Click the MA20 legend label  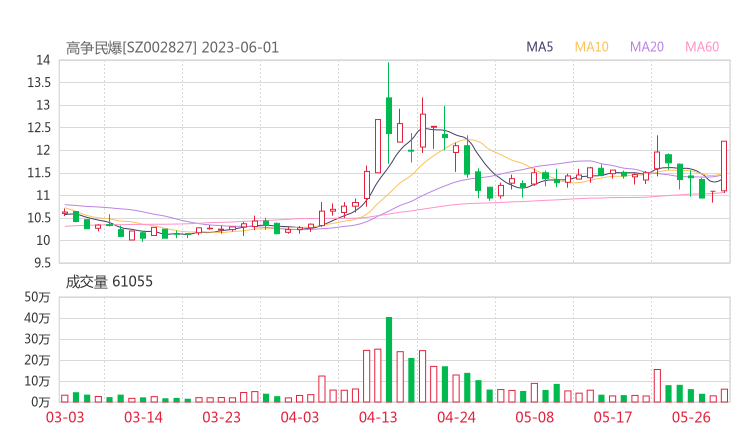647,47
